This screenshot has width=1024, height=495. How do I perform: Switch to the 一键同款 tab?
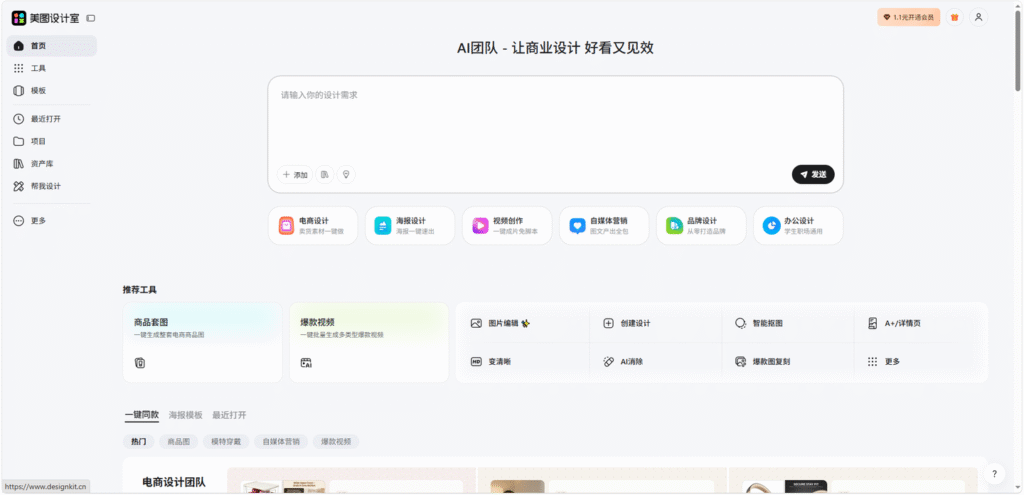pyautogui.click(x=142, y=415)
